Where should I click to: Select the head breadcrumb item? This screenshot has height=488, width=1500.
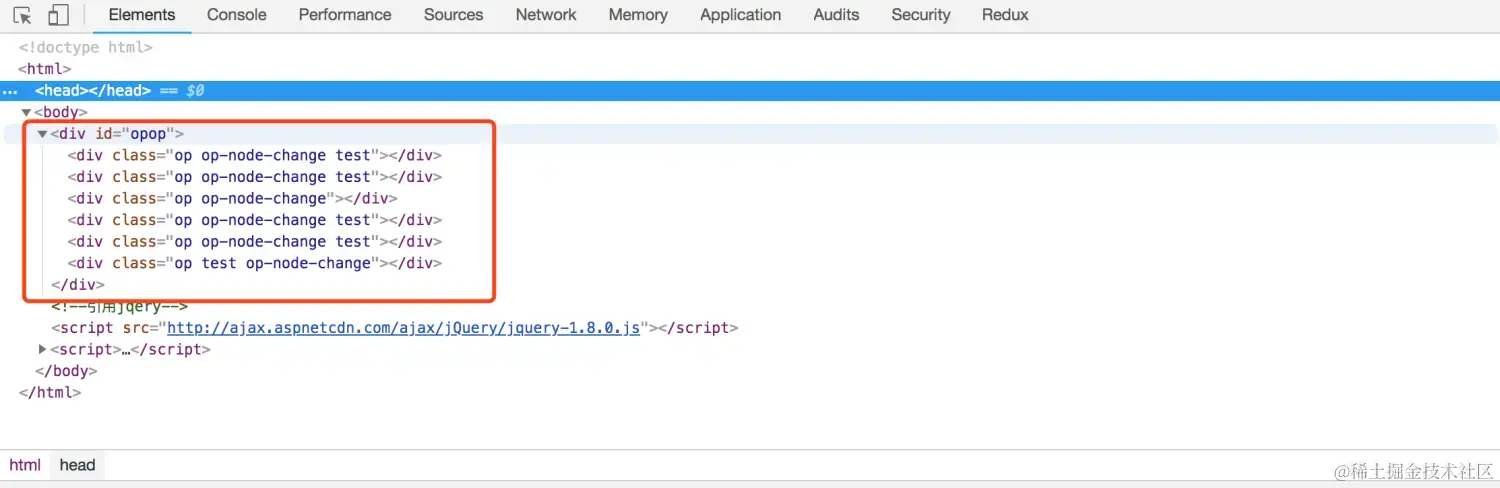coord(77,465)
